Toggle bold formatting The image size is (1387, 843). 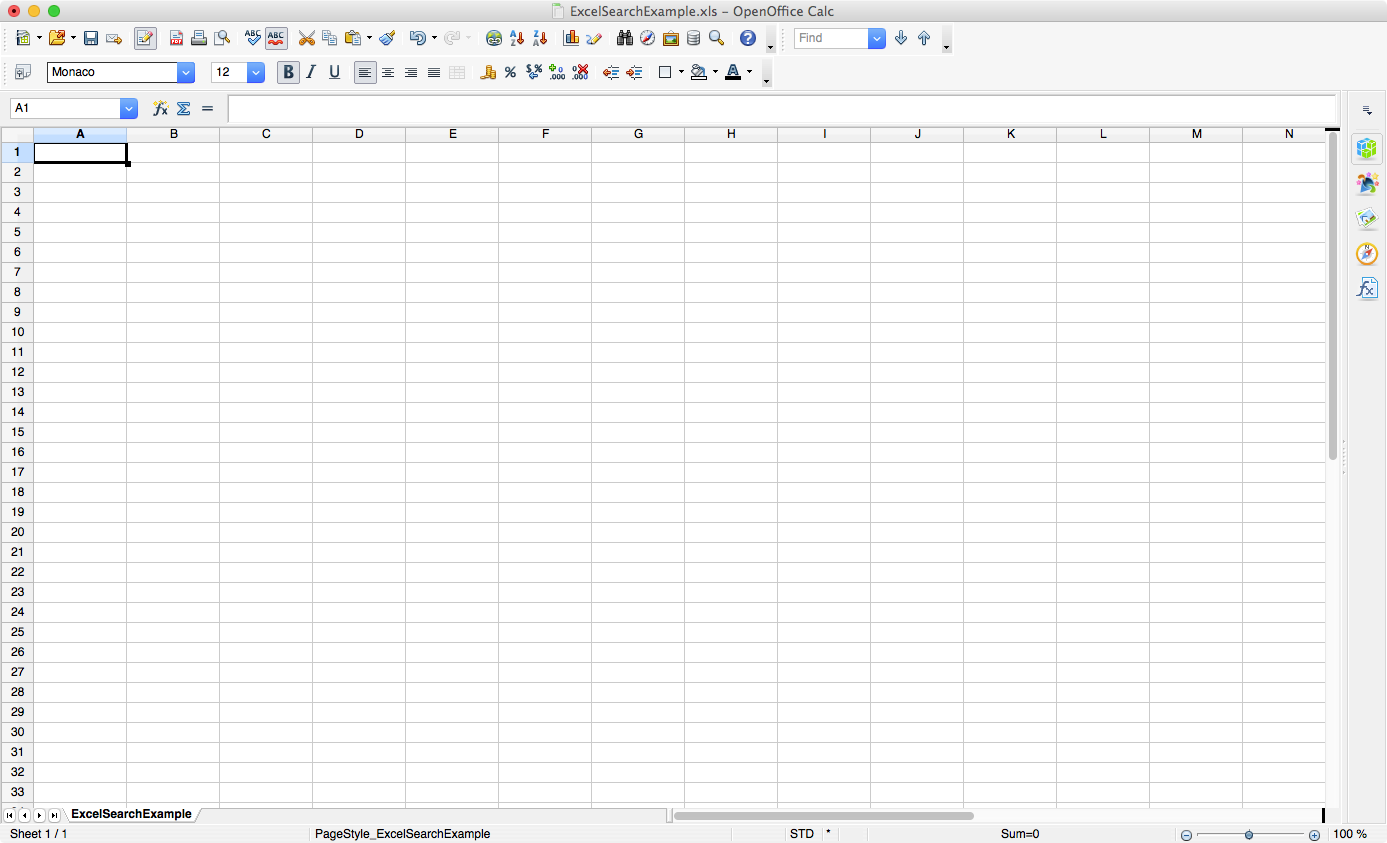click(x=288, y=72)
